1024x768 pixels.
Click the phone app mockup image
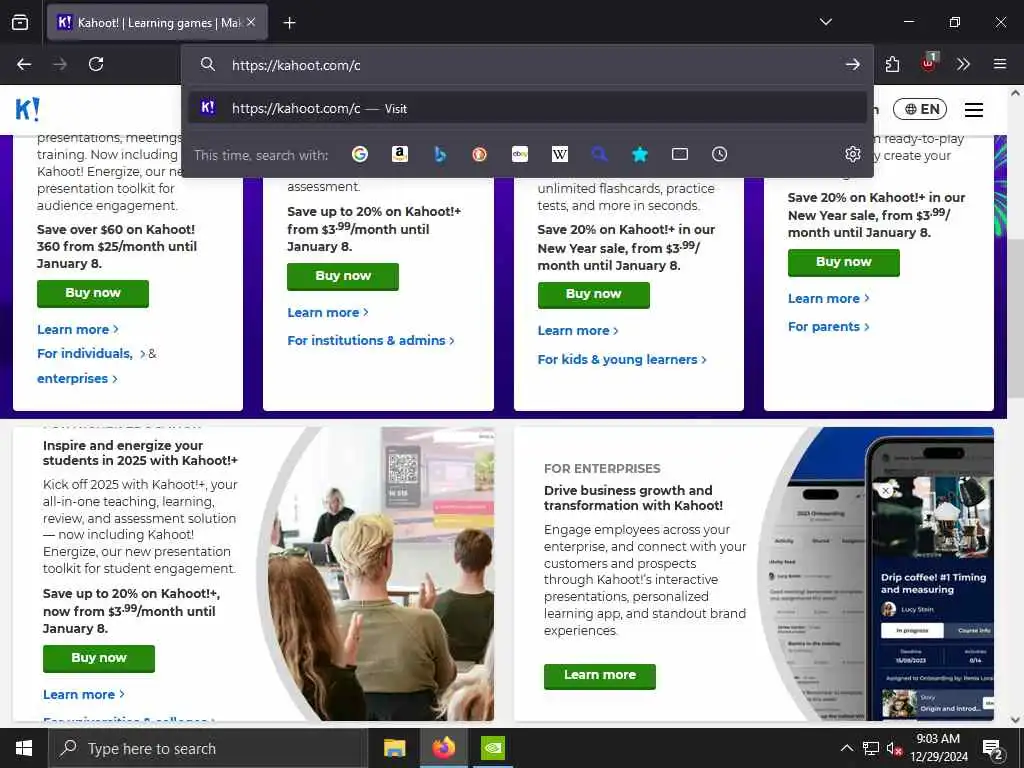(x=879, y=574)
